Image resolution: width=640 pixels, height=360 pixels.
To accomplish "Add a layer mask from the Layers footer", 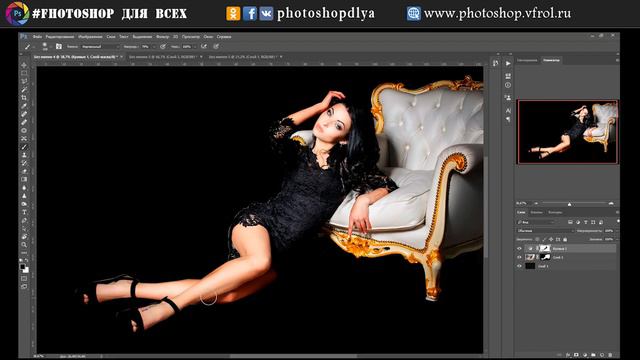I will click(x=576, y=355).
